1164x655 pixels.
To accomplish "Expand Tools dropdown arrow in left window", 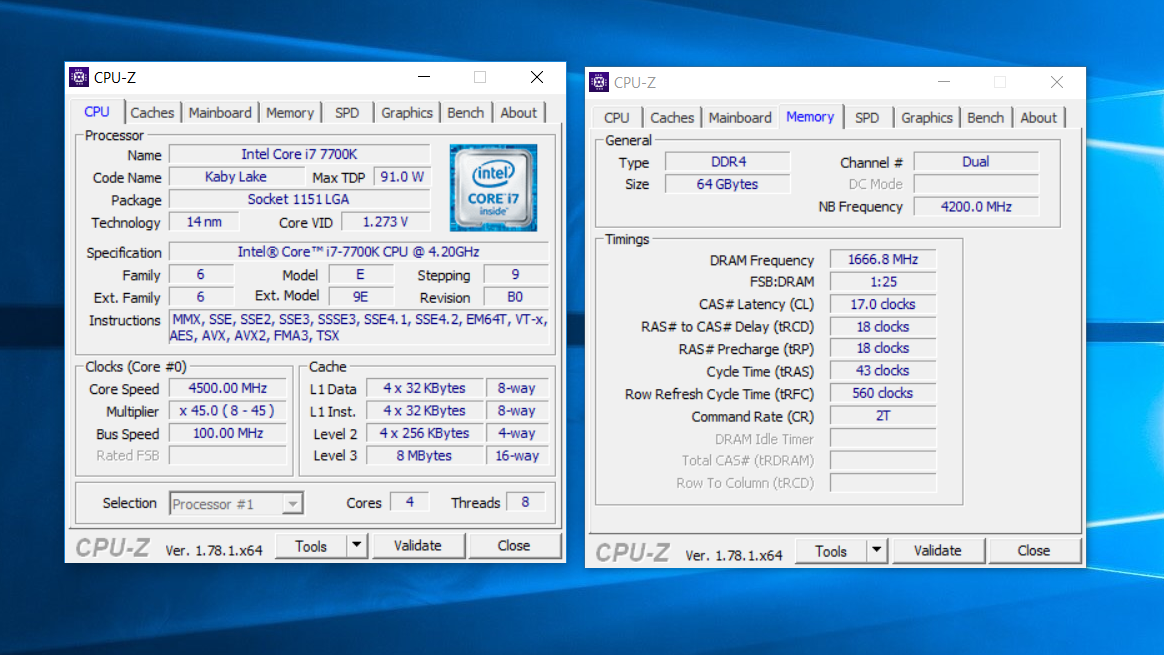I will point(357,546).
